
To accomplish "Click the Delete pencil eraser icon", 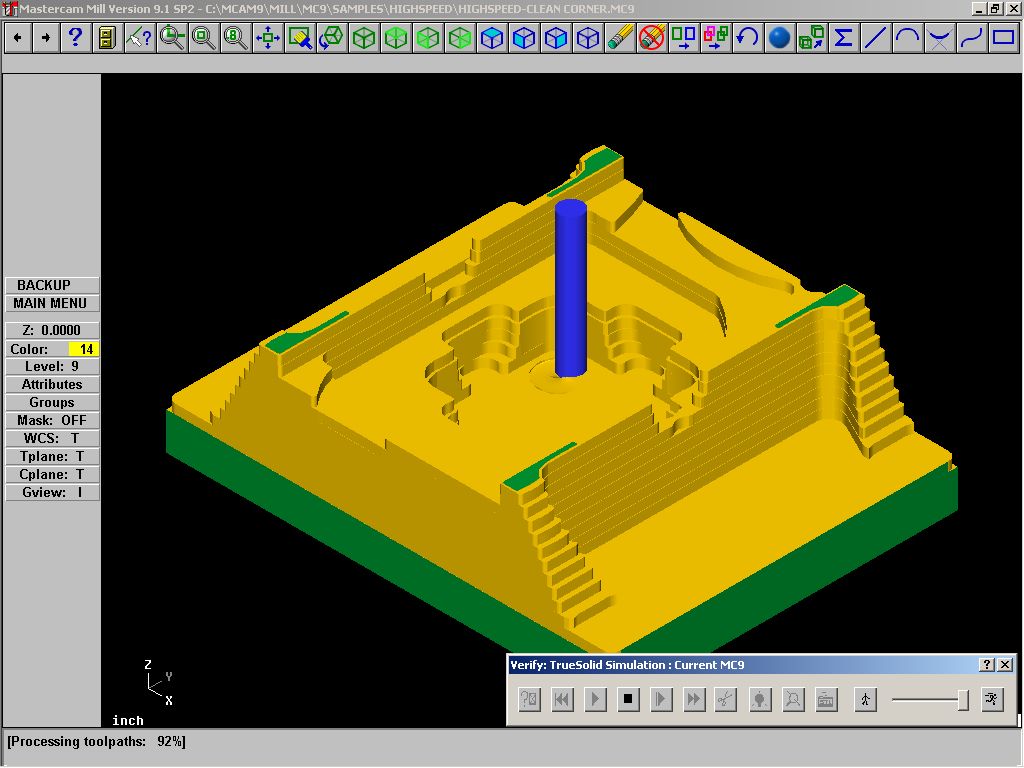I will [620, 38].
